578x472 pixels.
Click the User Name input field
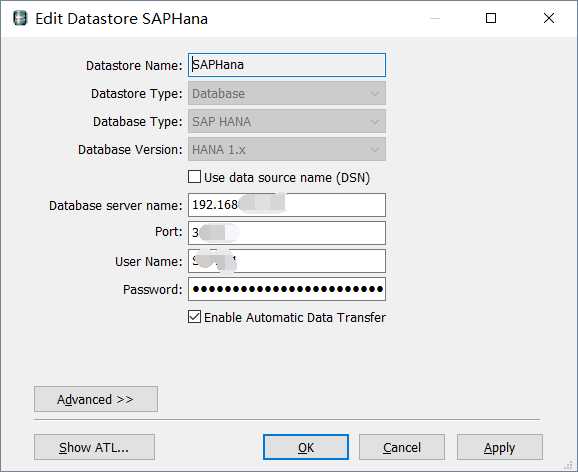(287, 261)
